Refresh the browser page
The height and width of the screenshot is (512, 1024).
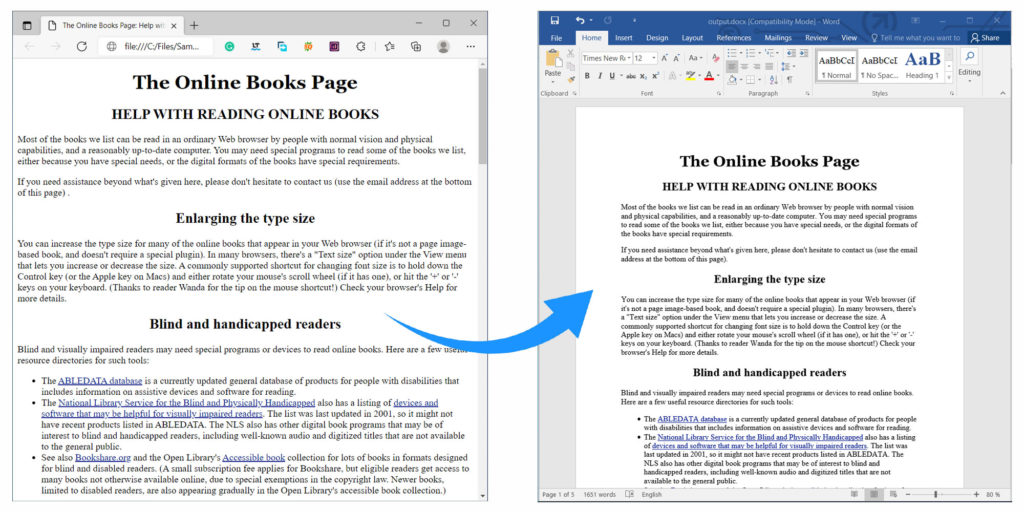pos(82,46)
